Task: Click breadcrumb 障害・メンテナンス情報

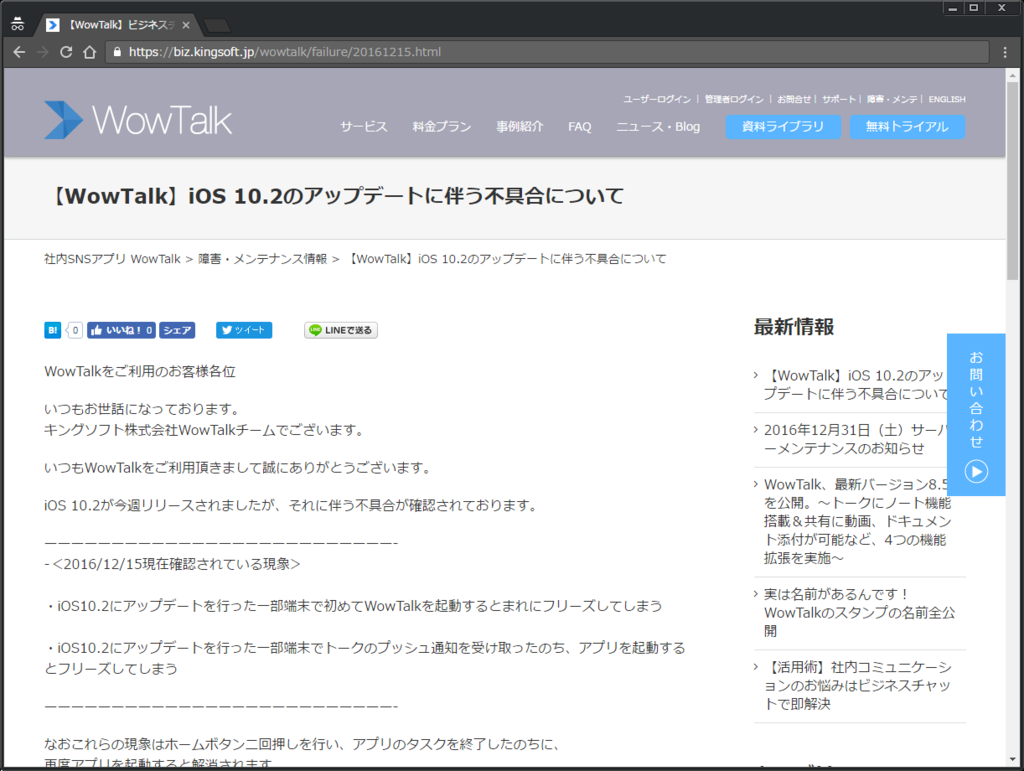Action: coord(263,259)
